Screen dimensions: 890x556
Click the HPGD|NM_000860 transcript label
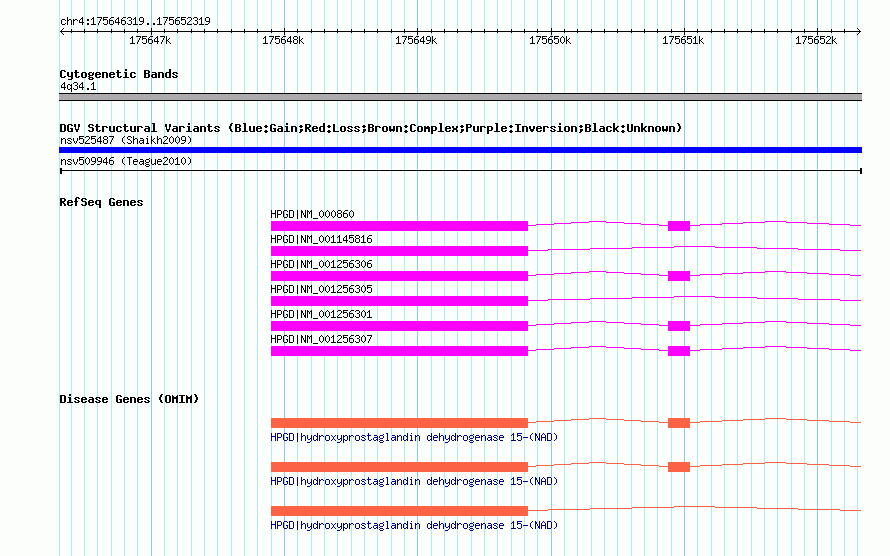coord(312,214)
